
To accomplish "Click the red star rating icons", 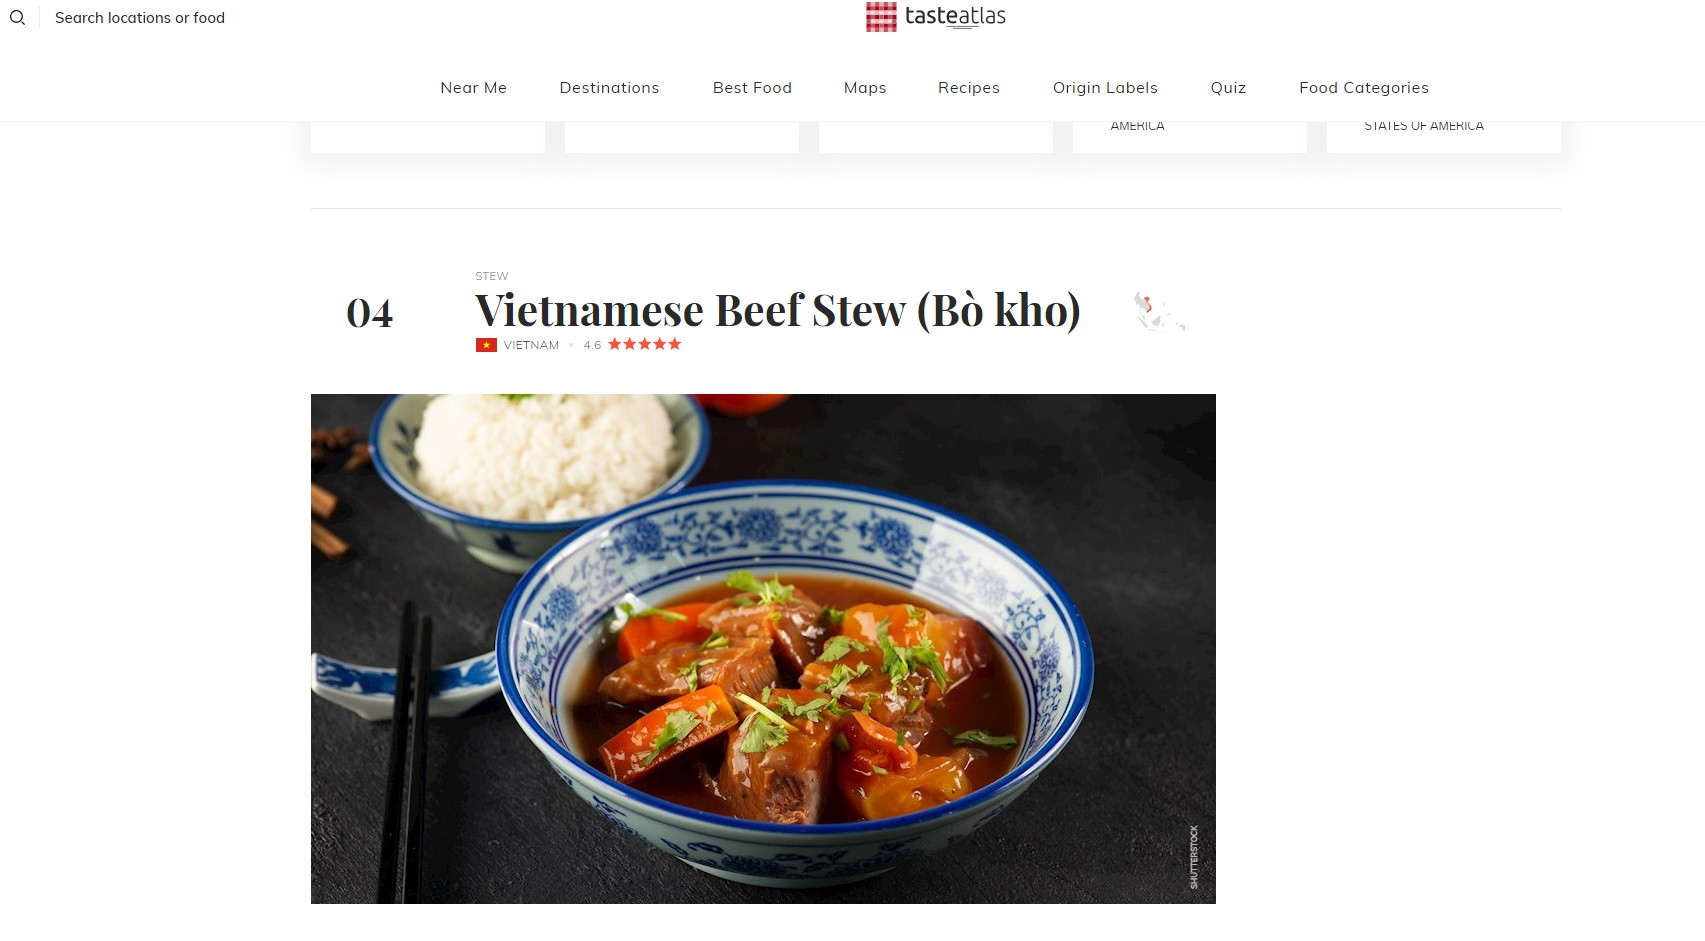I will tap(645, 344).
